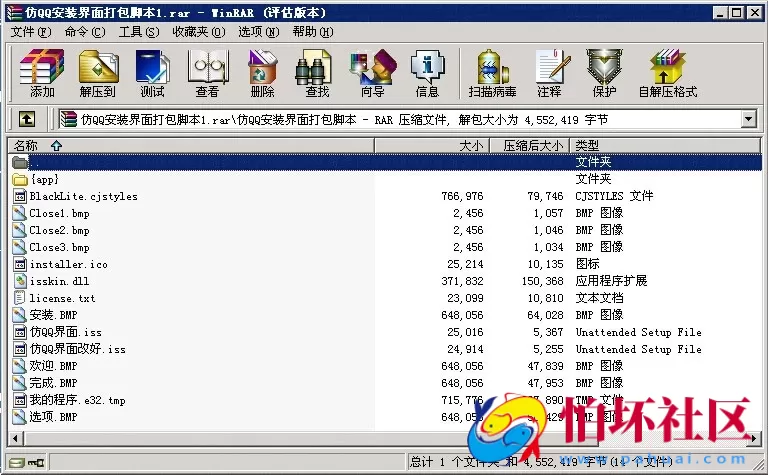Select the file 我的程序.e32.tmp
Screen dimensions: 768x475
tap(77, 400)
